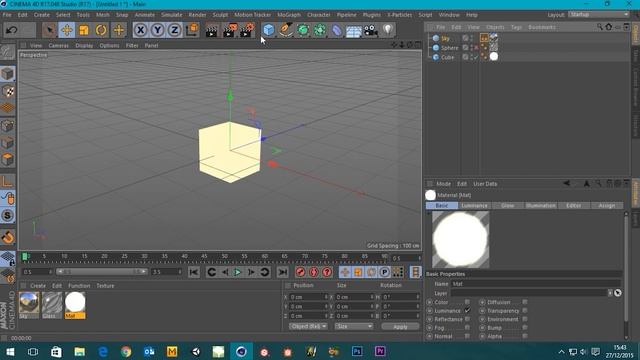Go to end of animation
This screenshot has height=360, width=640.
point(282,272)
